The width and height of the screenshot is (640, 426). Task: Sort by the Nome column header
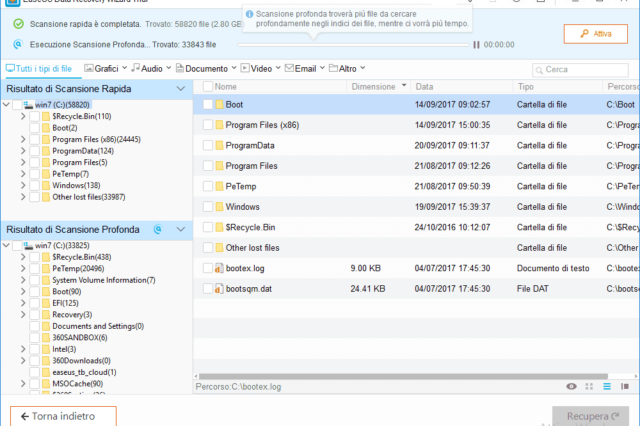tap(225, 87)
